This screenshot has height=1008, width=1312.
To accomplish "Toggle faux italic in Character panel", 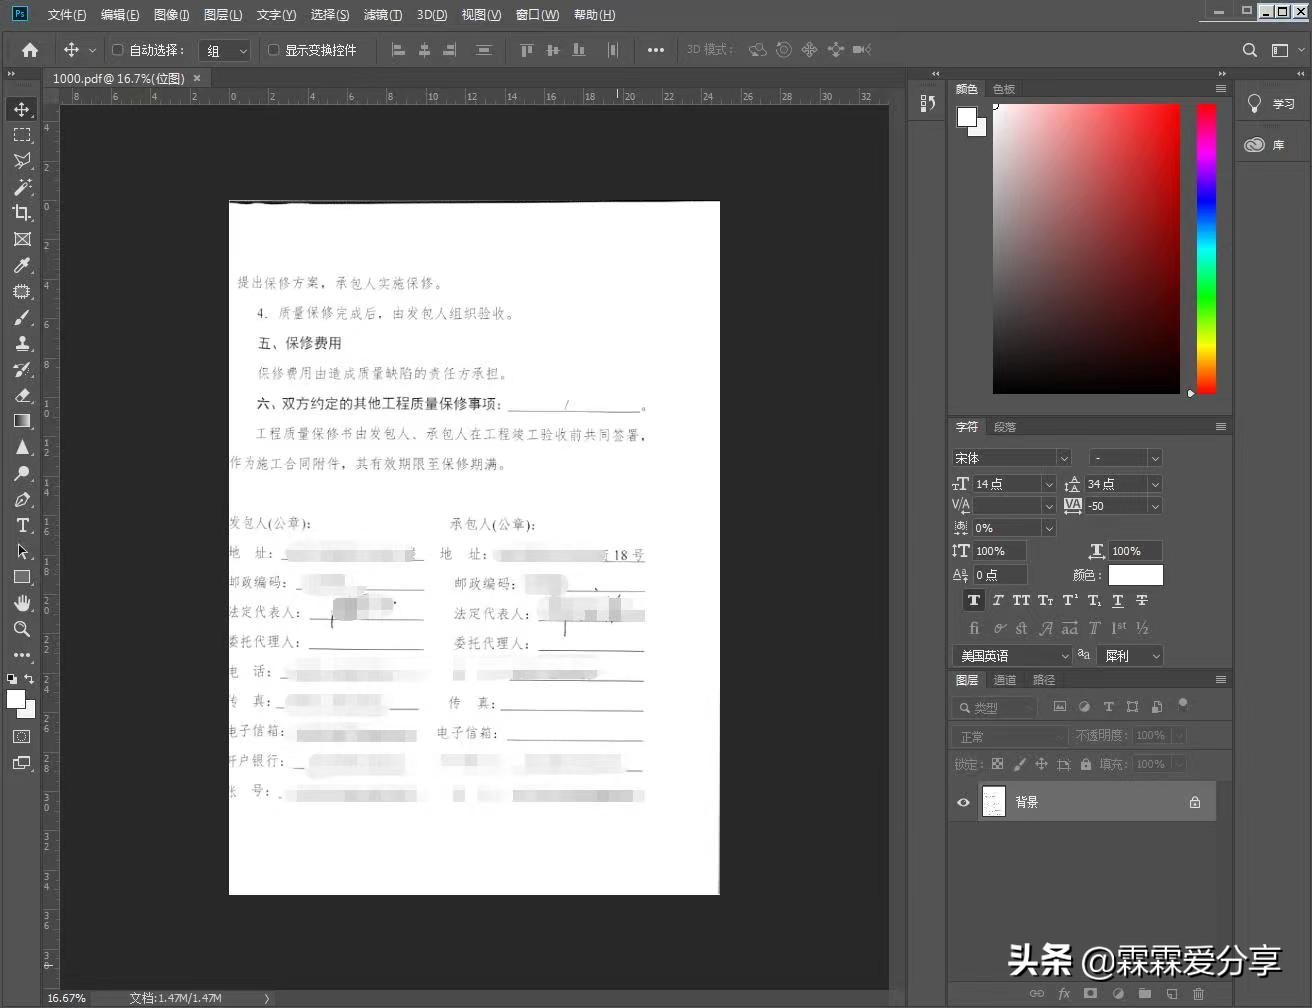I will (997, 600).
